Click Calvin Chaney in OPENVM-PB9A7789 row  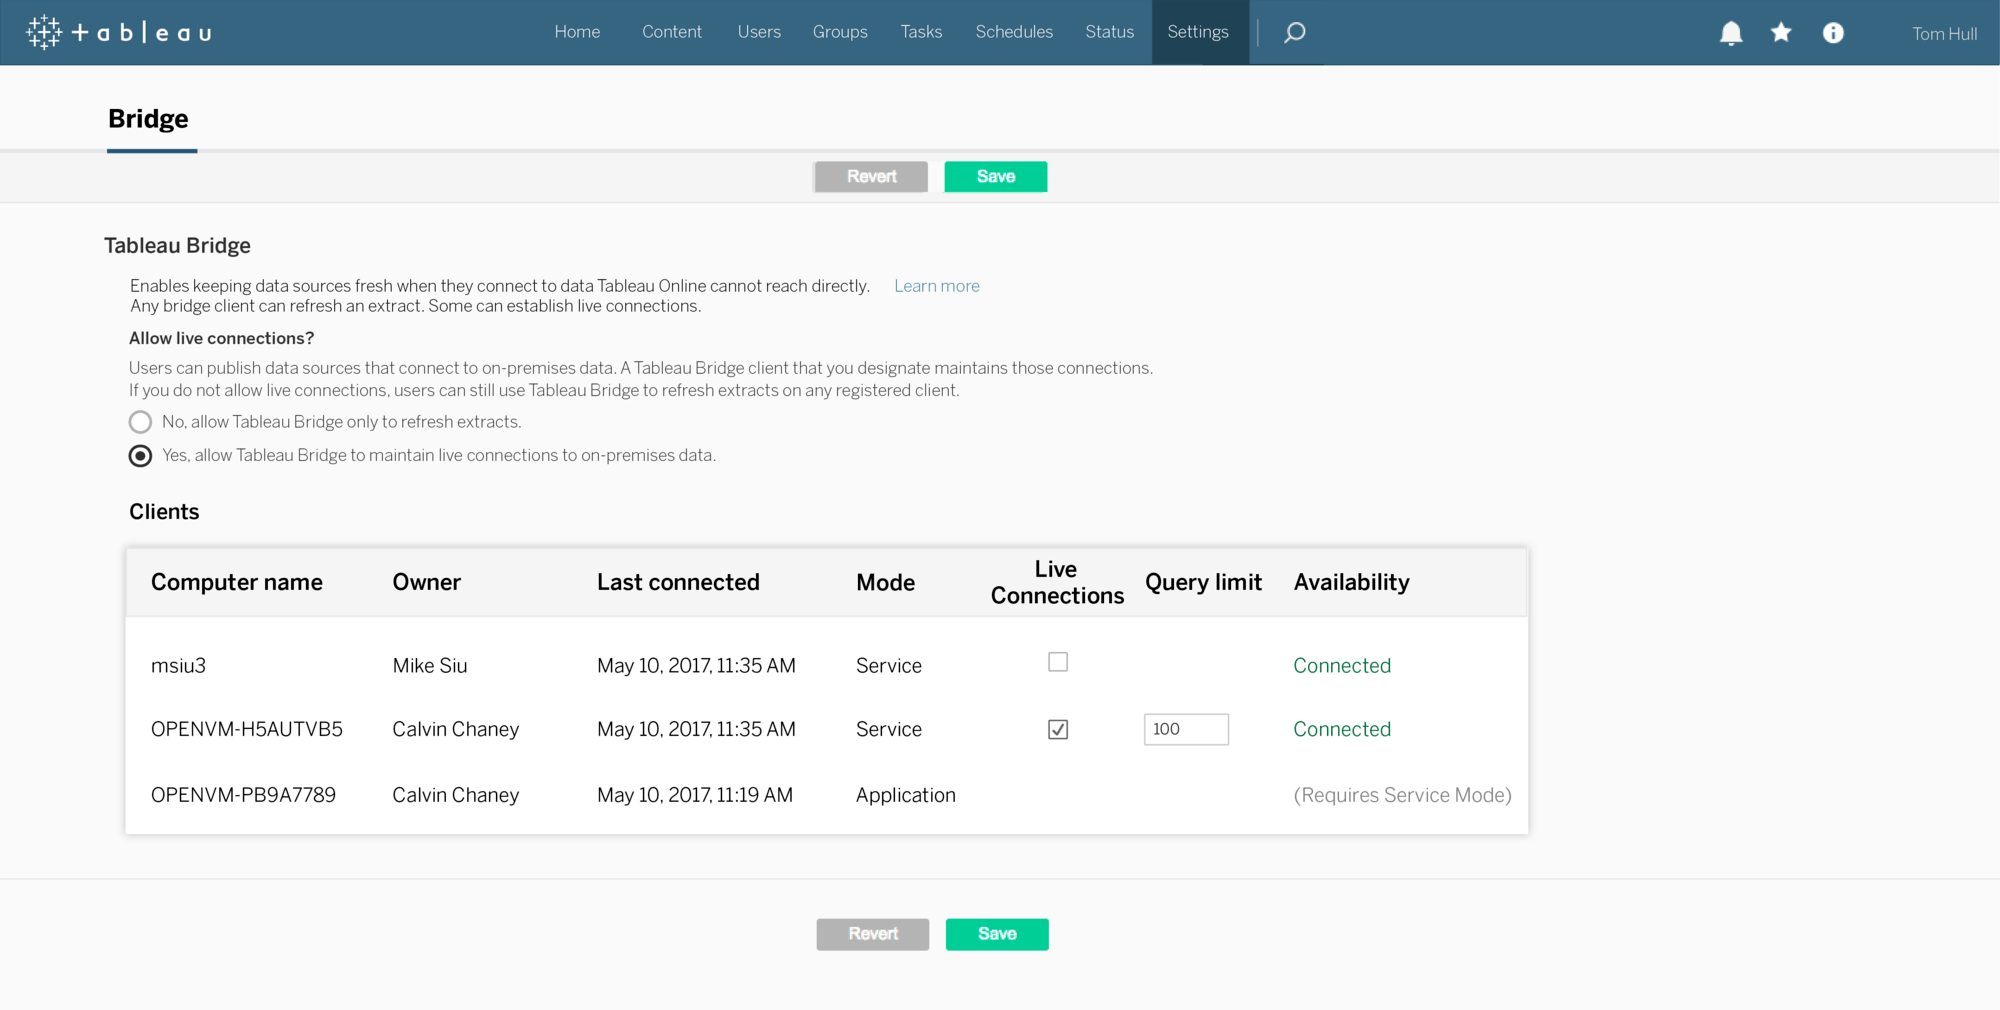click(x=456, y=795)
